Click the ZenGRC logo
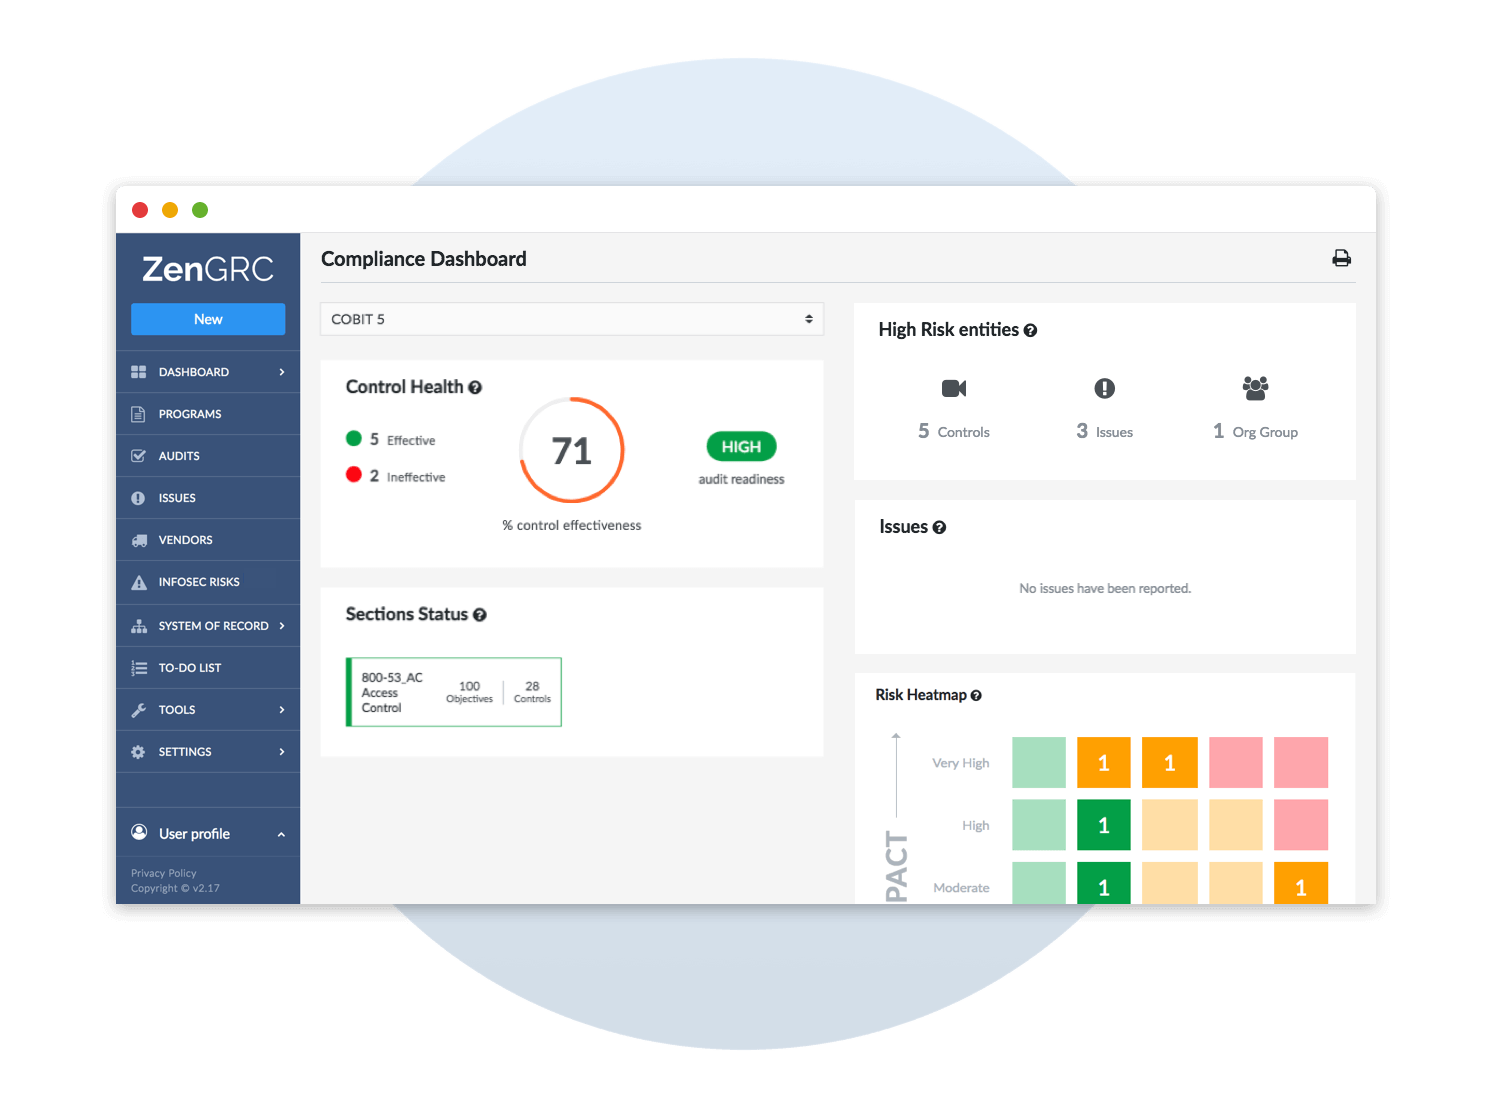Screen dimensions: 1492x1108 [208, 269]
